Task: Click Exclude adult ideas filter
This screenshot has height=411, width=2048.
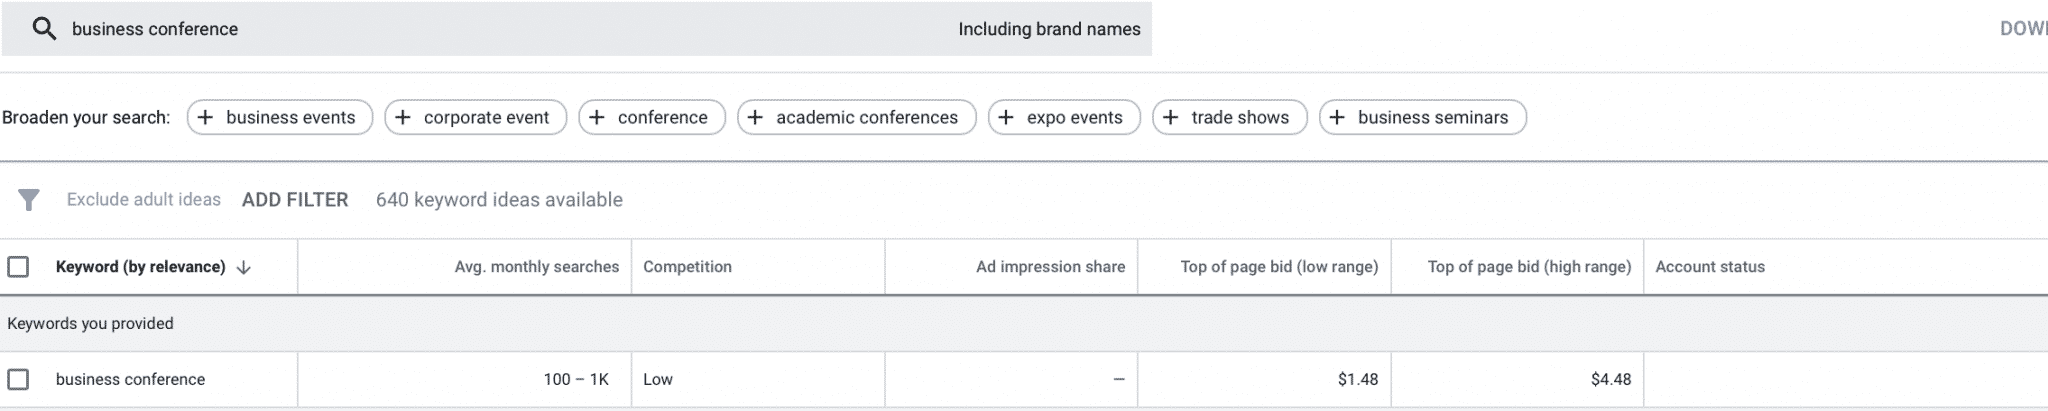Action: pos(144,200)
